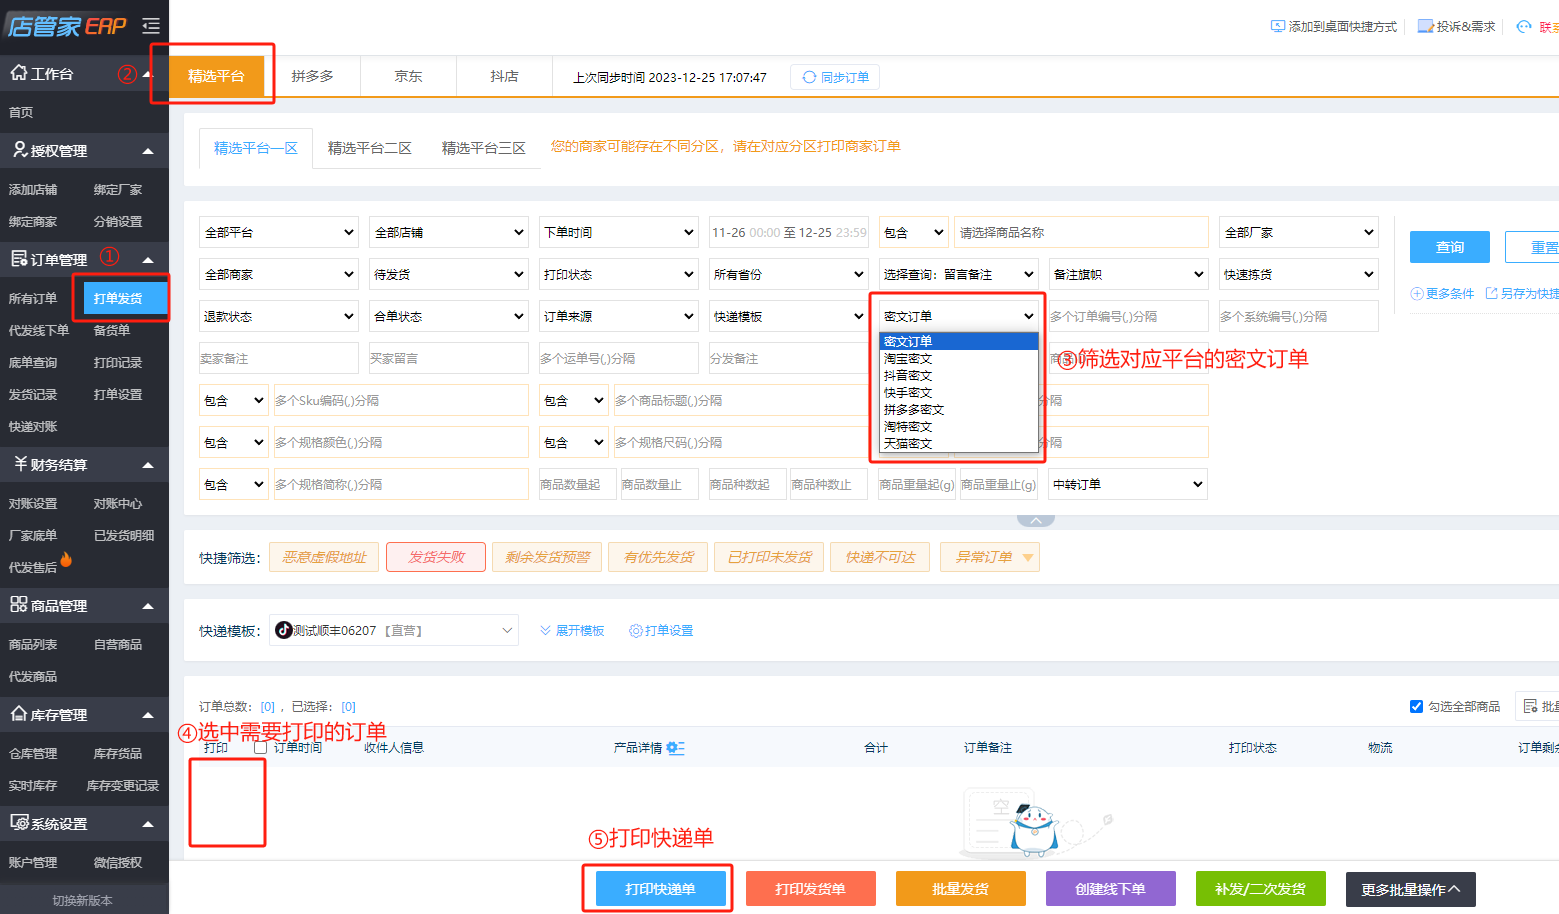The height and width of the screenshot is (914, 1559).
Task: Click the date range field 11-26 至 12-25
Action: pyautogui.click(x=789, y=232)
